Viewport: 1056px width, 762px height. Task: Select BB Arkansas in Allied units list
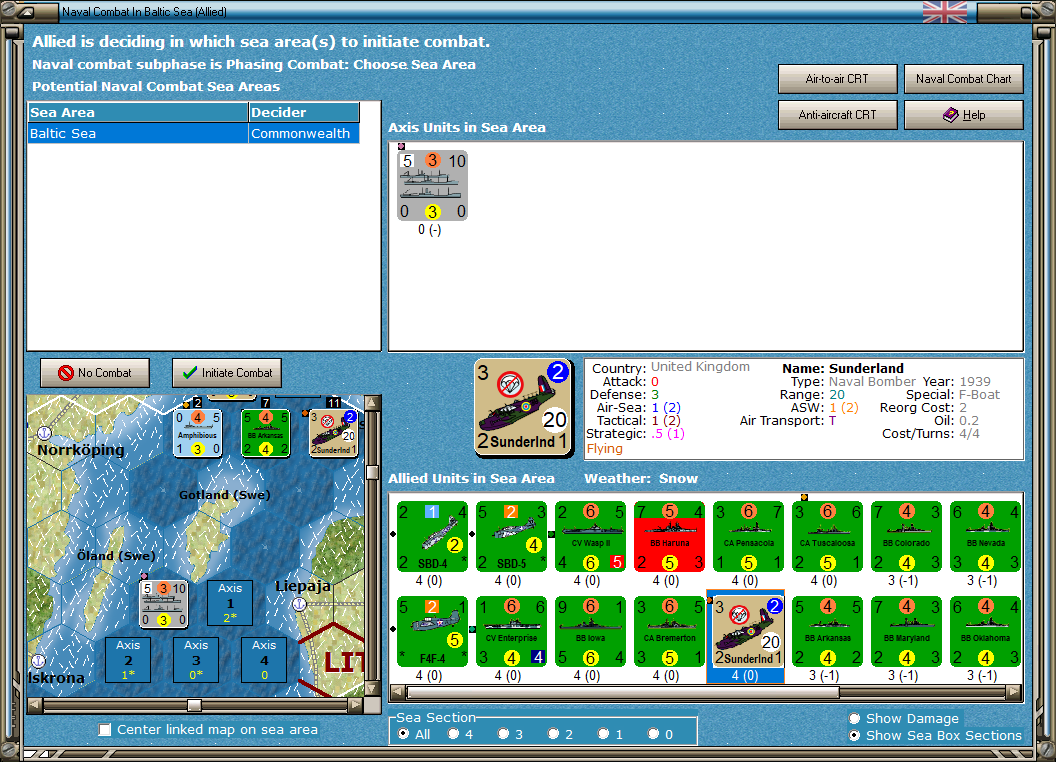[828, 631]
